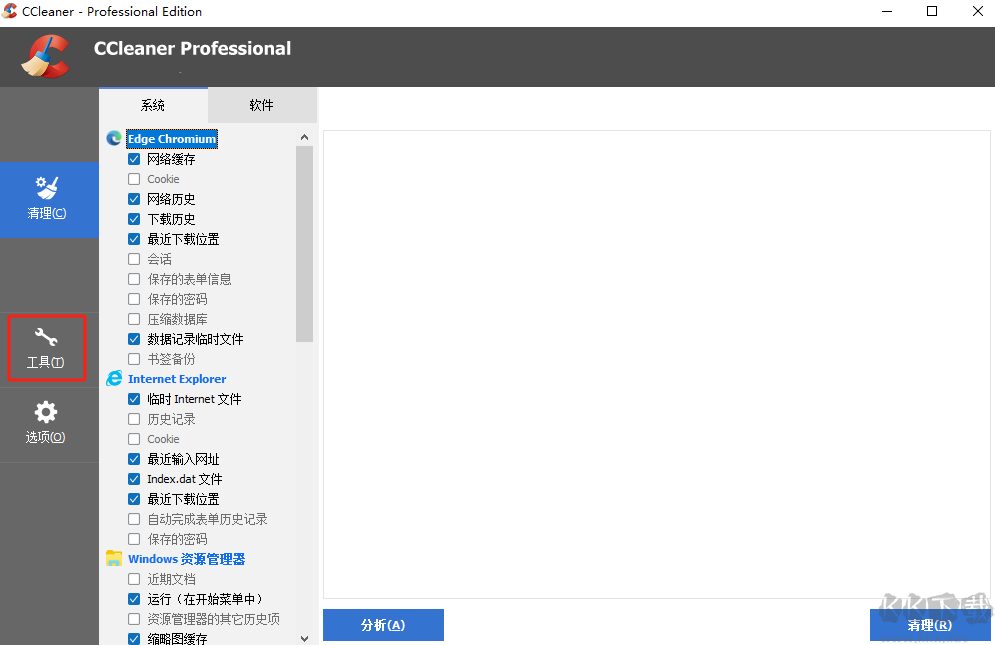Disable the 网络缓存 checkbox
This screenshot has height=645, width=995.
[x=133, y=158]
